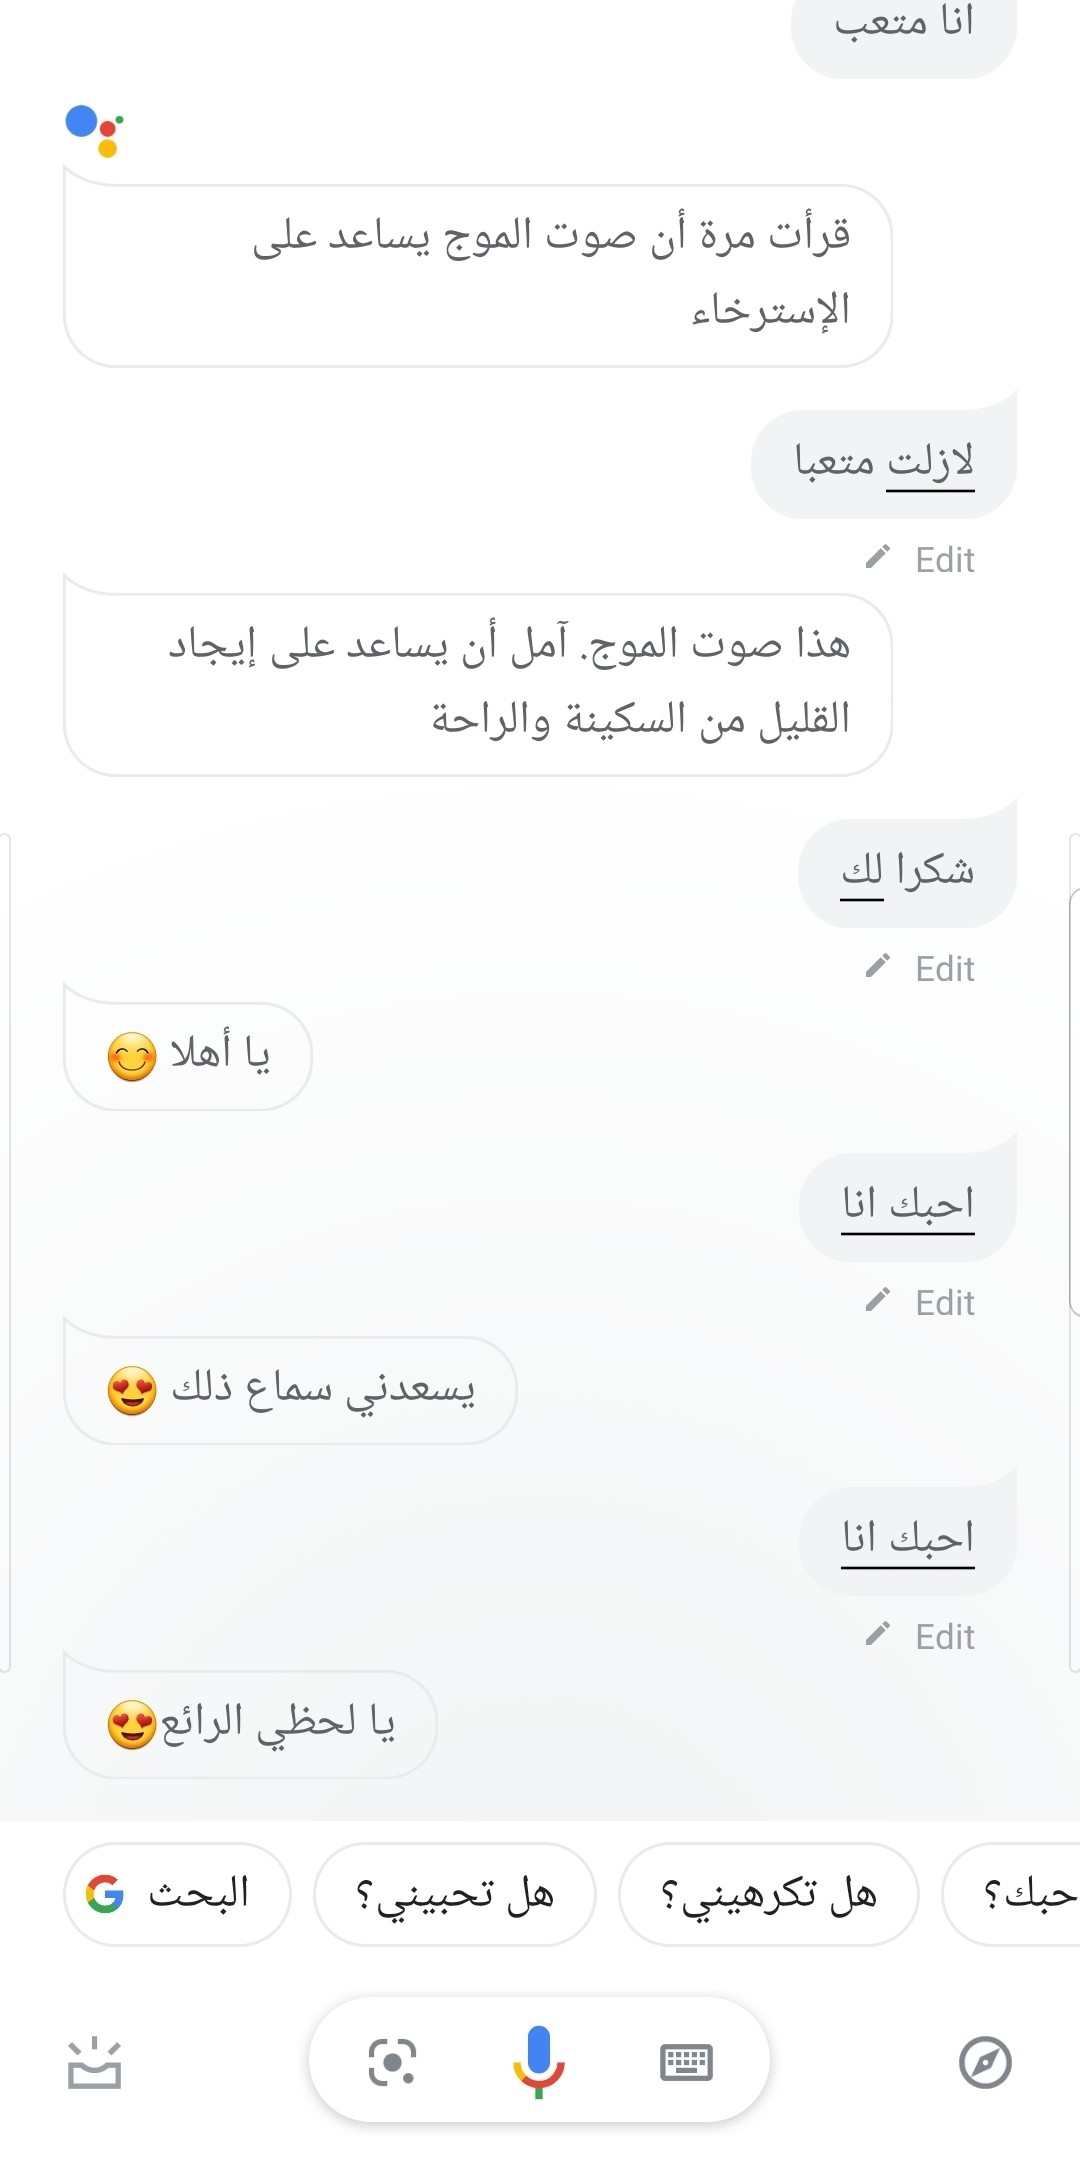Click the Google G logo in البحث chip
This screenshot has height=2157, width=1080.
pyautogui.click(x=105, y=1893)
